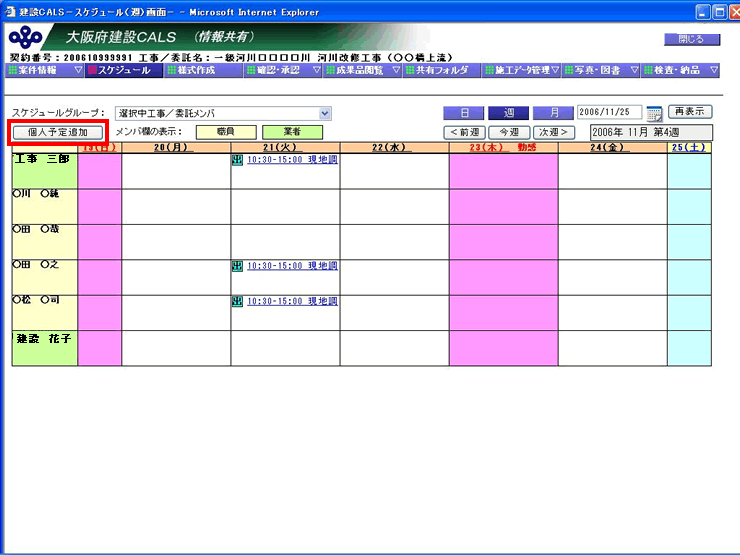Open 工事 三郎's 10:30-15:00 現地調 link
This screenshot has width=740, height=555.
click(292, 160)
